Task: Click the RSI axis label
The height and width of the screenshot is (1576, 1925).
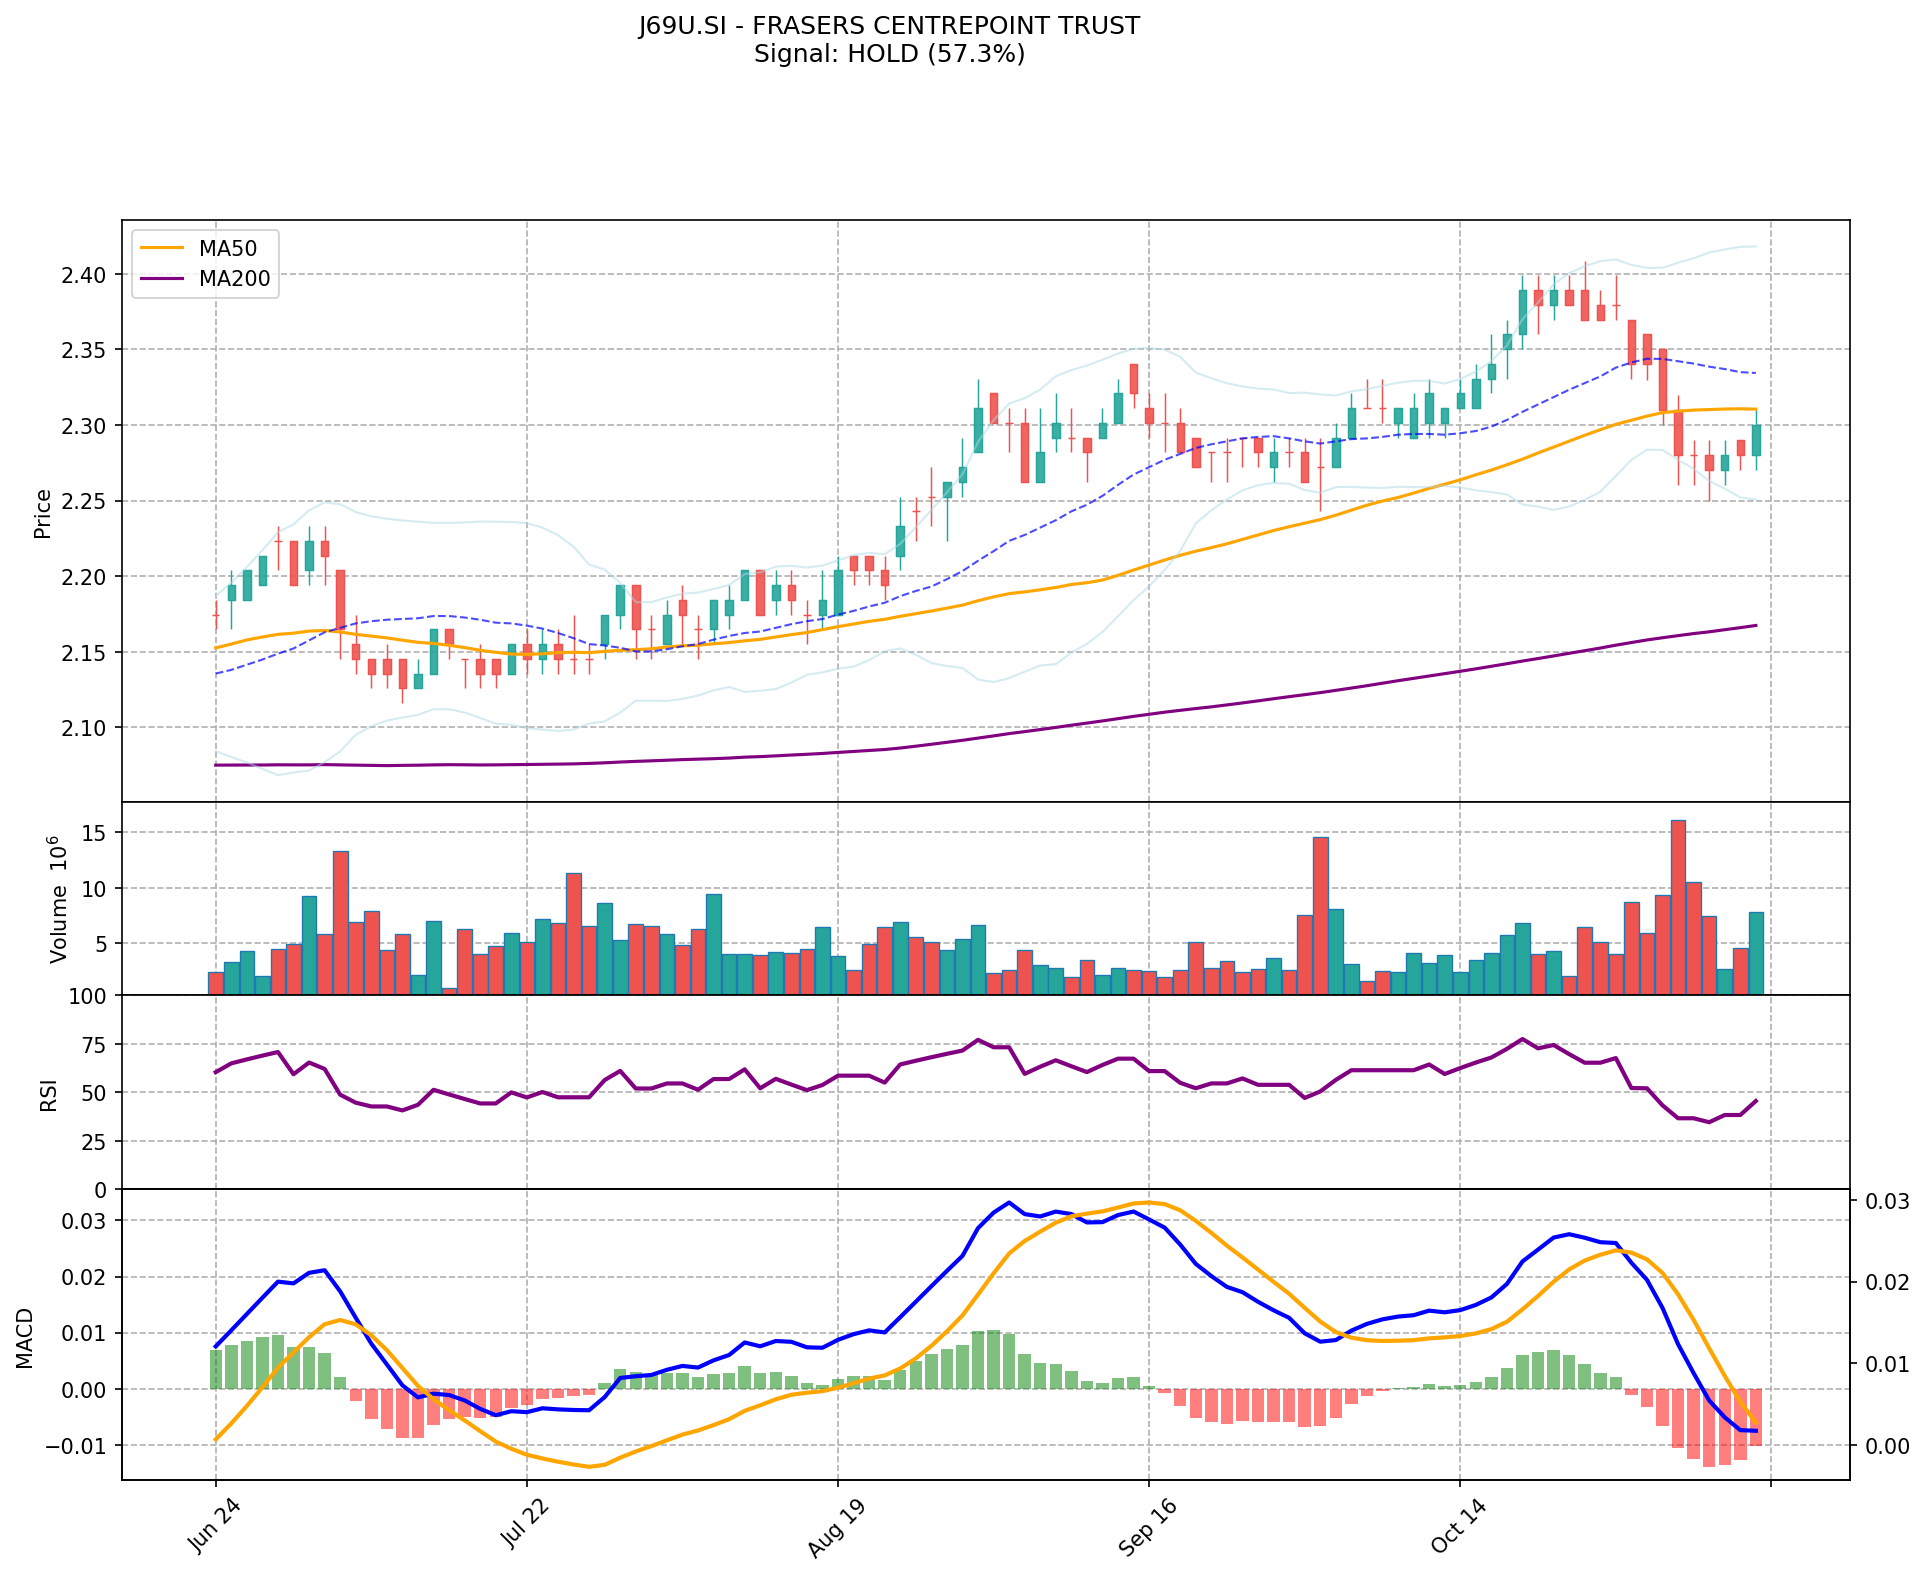Action: (x=47, y=1094)
